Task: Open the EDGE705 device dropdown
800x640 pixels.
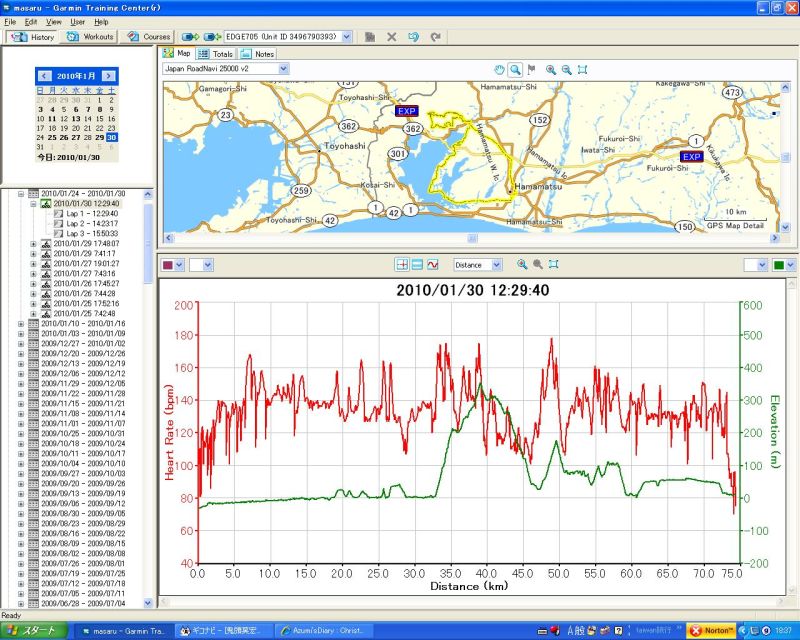Action: pos(347,37)
